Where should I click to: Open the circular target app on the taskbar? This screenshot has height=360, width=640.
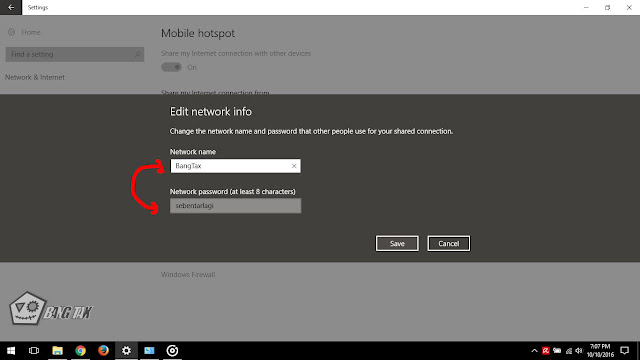[x=172, y=351]
